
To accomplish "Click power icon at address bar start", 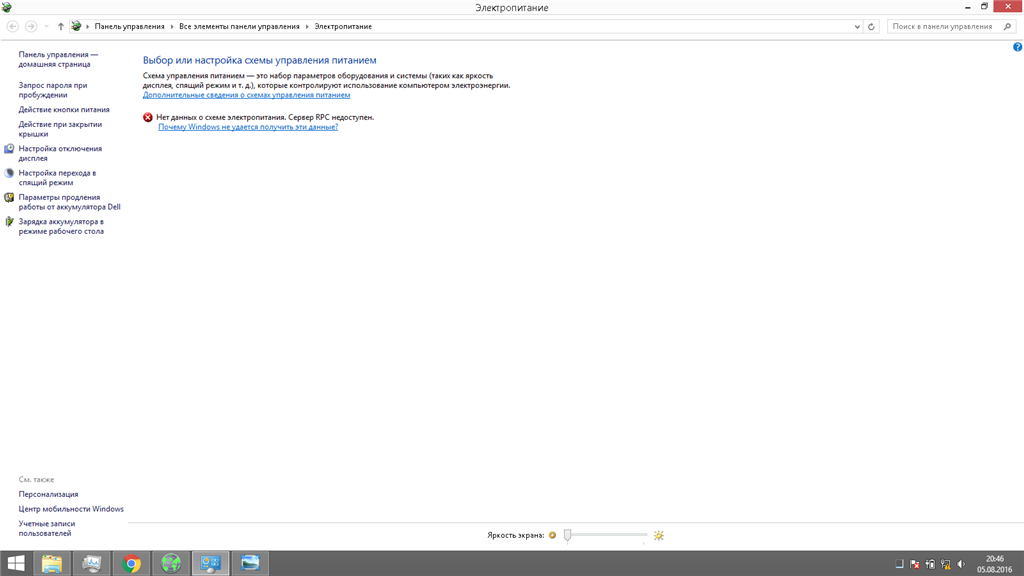I will click(76, 27).
